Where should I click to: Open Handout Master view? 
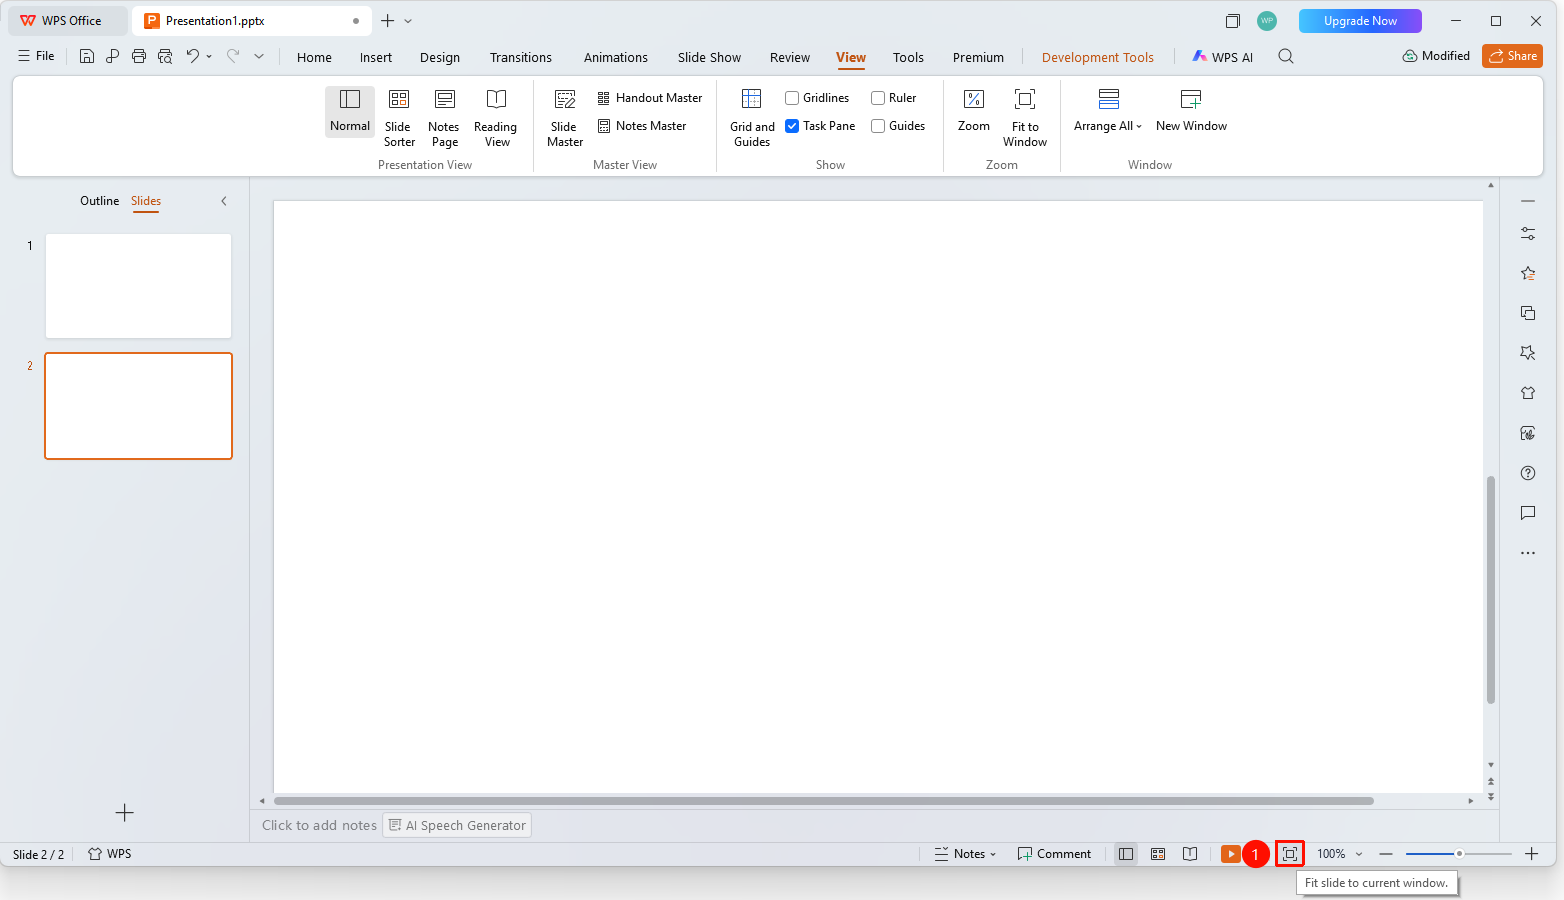click(650, 98)
